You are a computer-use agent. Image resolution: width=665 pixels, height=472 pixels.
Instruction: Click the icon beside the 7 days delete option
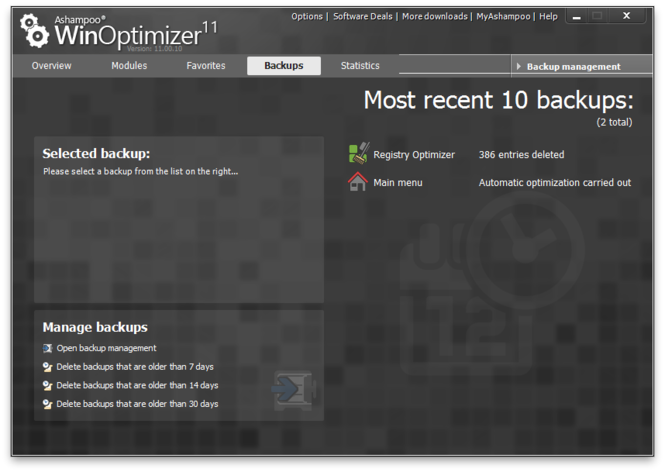point(48,367)
